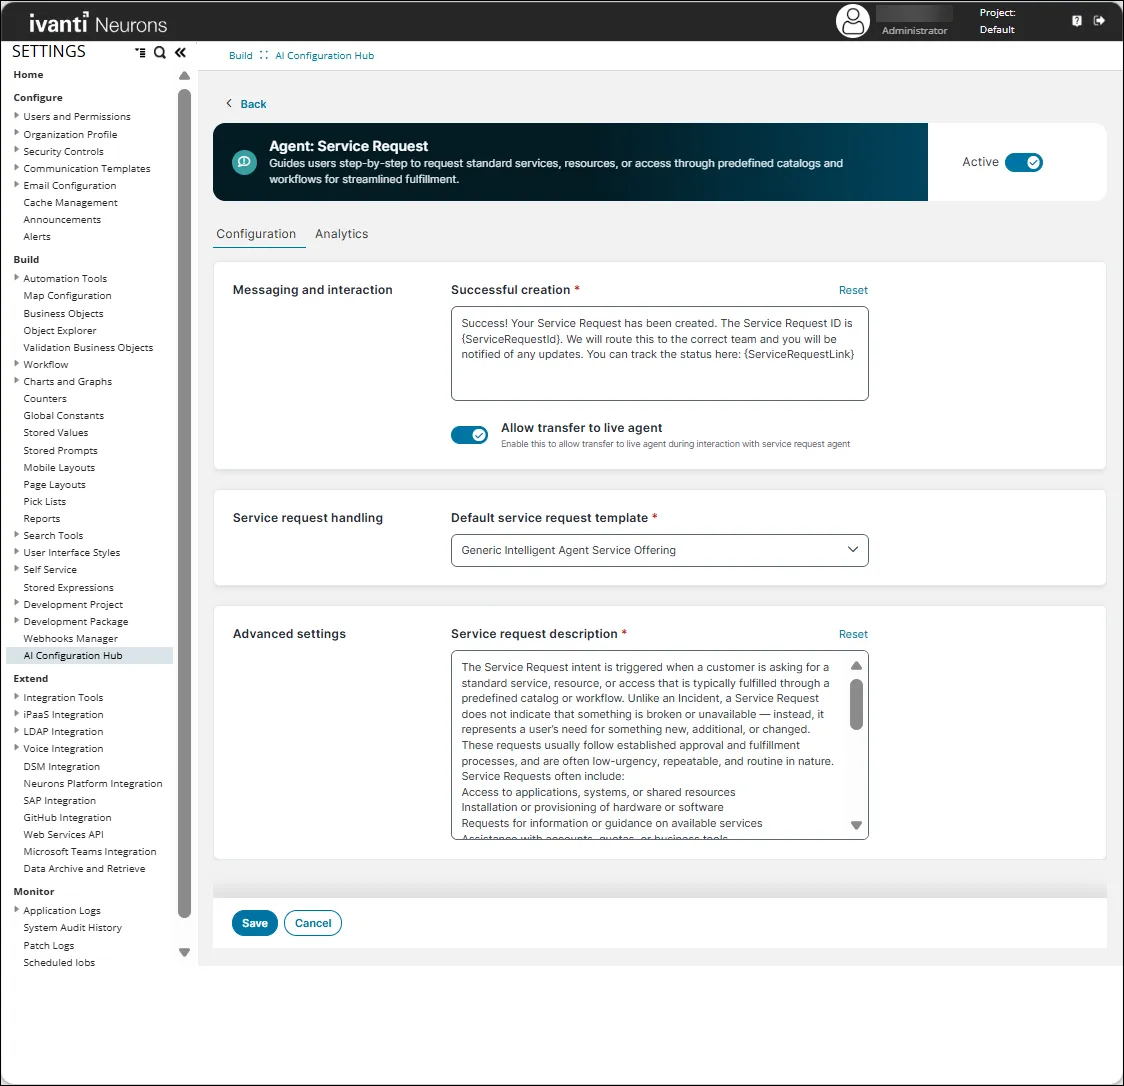
Task: Open Stored Prompts in sidebar
Action: tap(60, 451)
